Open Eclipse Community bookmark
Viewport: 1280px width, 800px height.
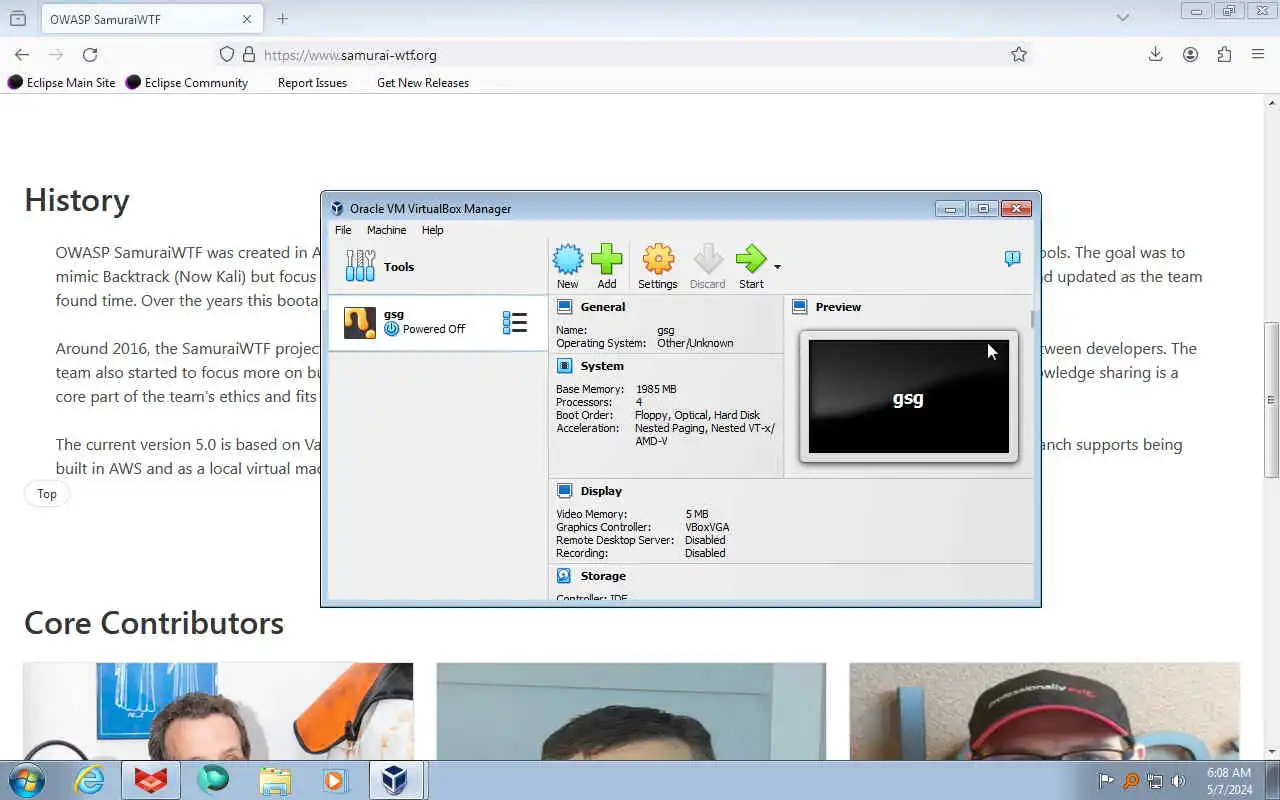(x=187, y=83)
